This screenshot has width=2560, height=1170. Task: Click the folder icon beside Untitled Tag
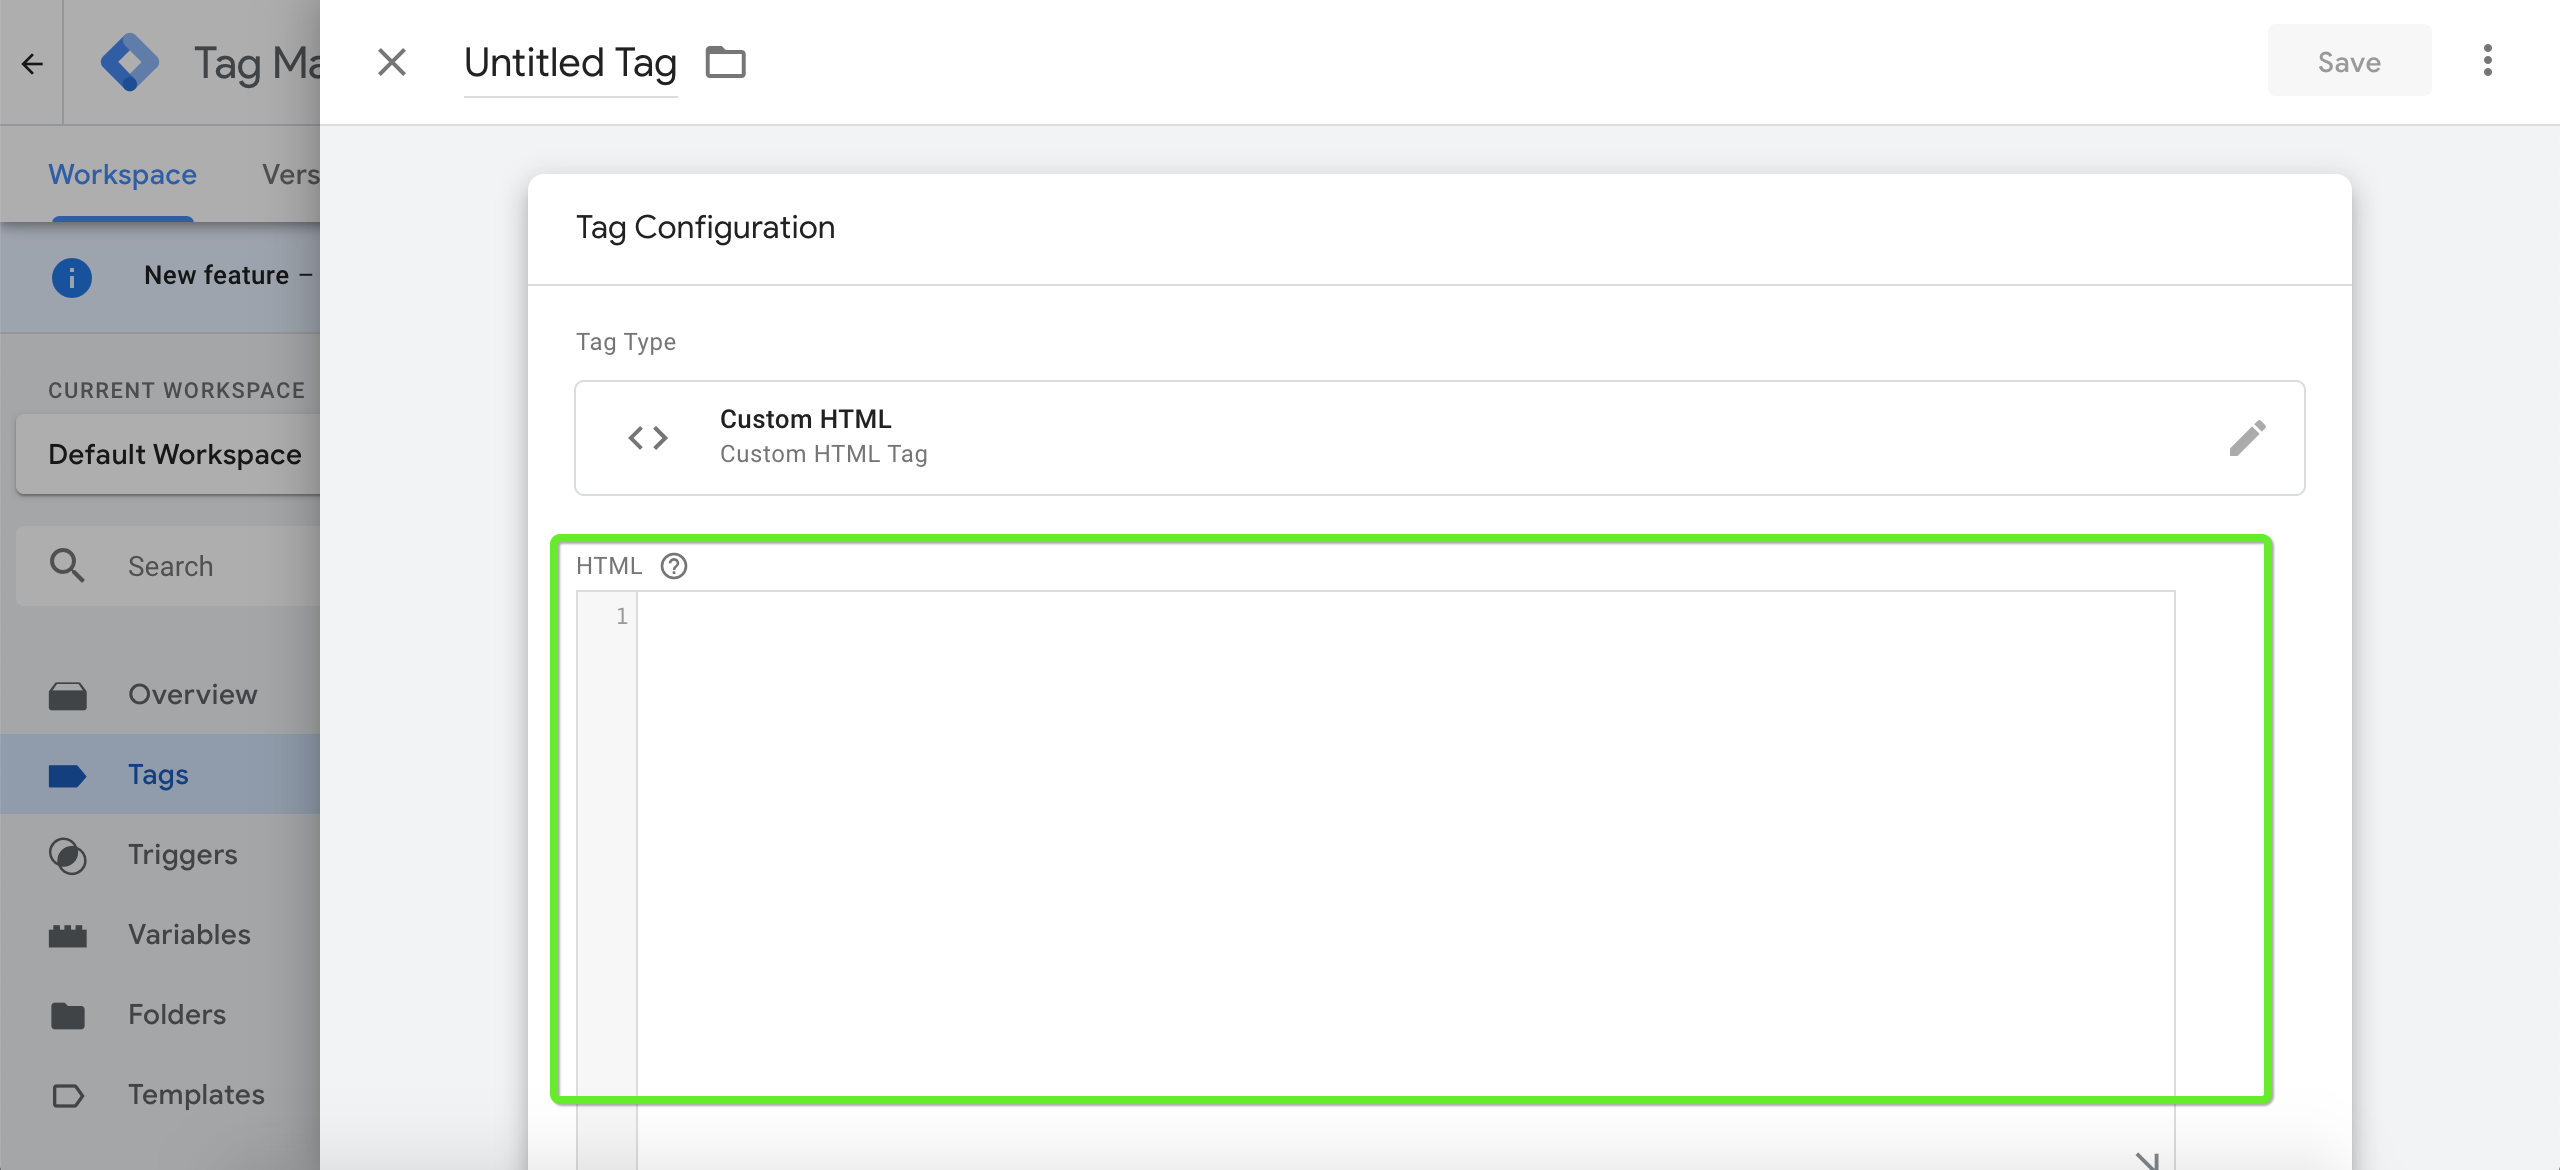725,62
